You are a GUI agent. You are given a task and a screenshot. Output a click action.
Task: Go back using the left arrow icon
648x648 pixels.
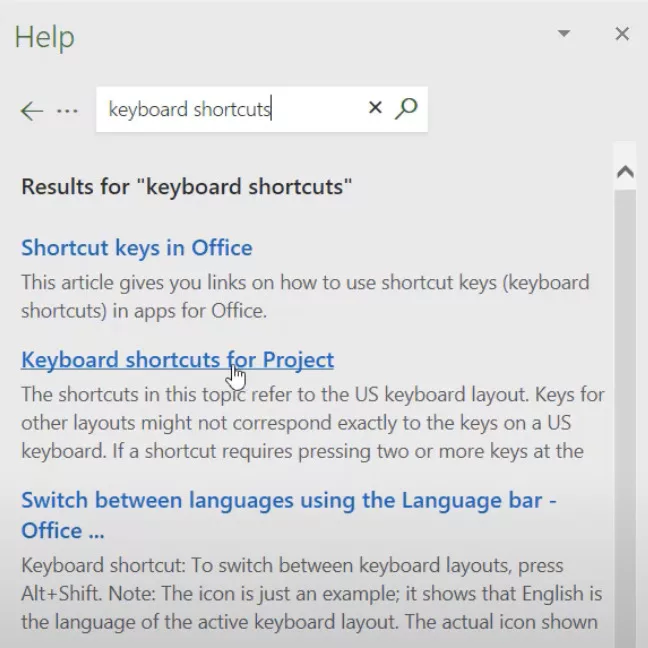(x=32, y=111)
